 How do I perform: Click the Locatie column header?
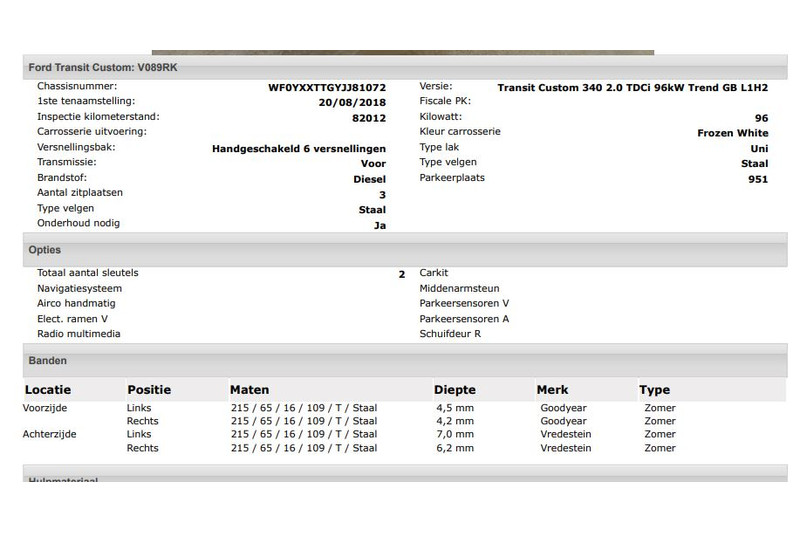click(48, 390)
